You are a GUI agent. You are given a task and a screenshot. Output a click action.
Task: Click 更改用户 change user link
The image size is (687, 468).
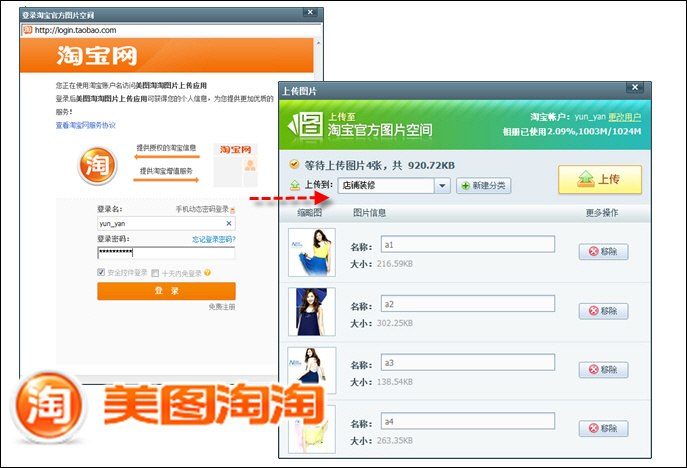pyautogui.click(x=624, y=117)
